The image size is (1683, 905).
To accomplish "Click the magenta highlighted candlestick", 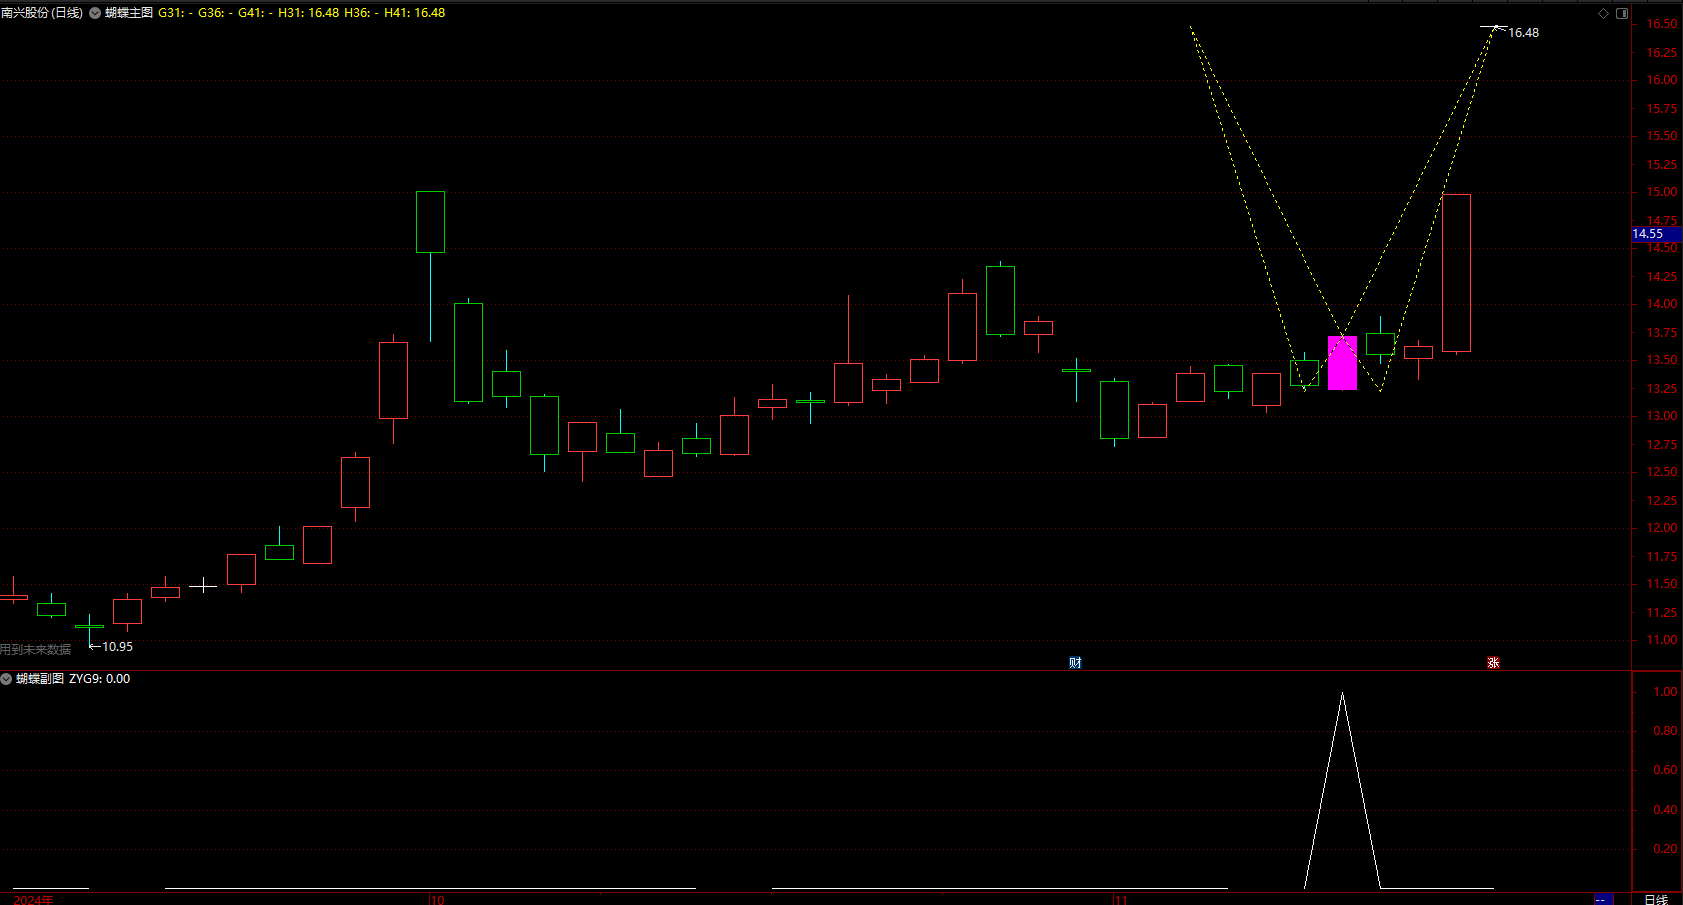I will [x=1342, y=362].
